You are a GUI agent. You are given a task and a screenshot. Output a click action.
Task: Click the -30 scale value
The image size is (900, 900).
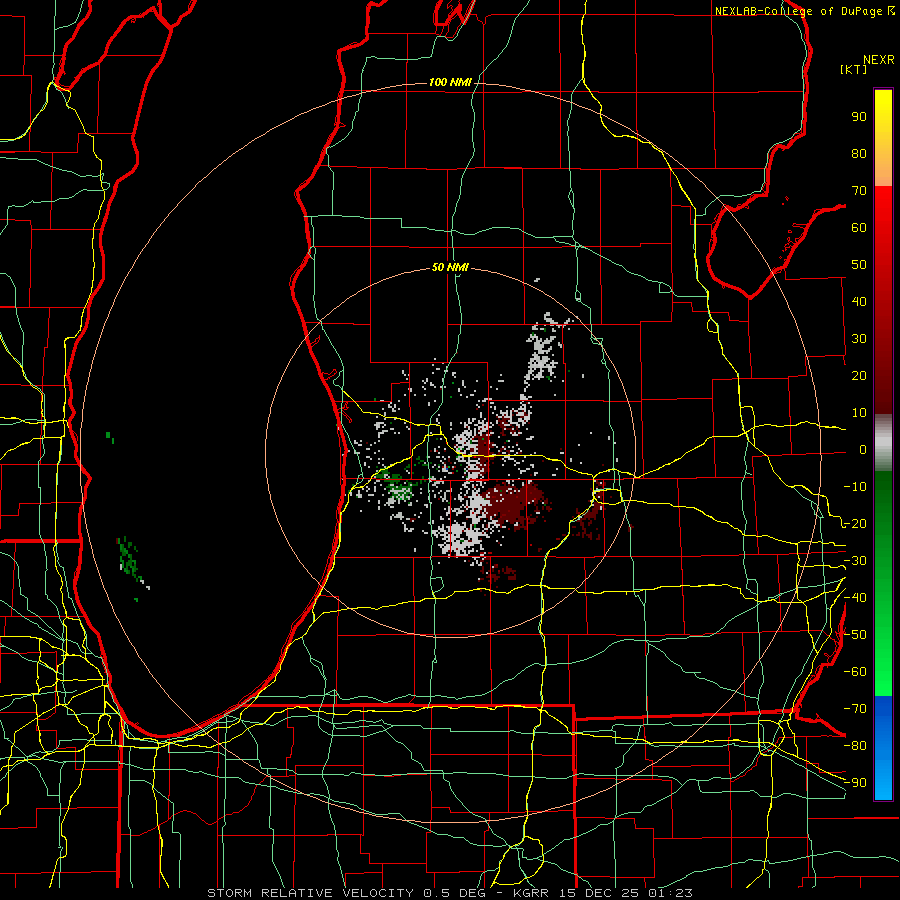pos(855,561)
